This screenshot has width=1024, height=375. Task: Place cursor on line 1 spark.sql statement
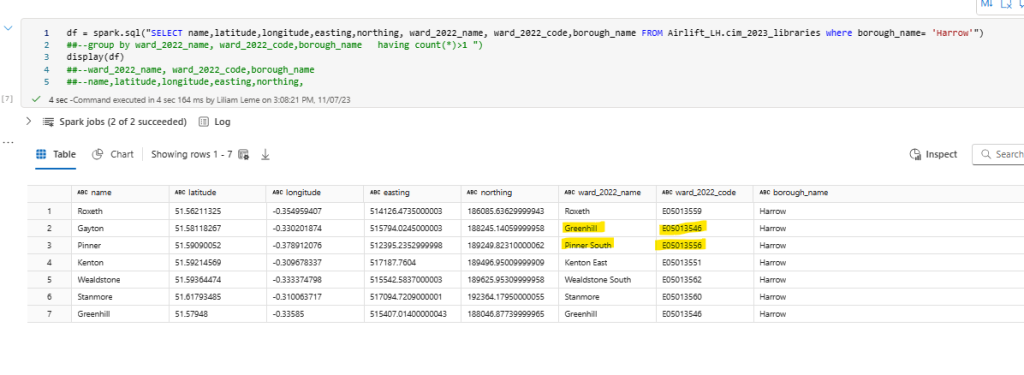click(524, 32)
